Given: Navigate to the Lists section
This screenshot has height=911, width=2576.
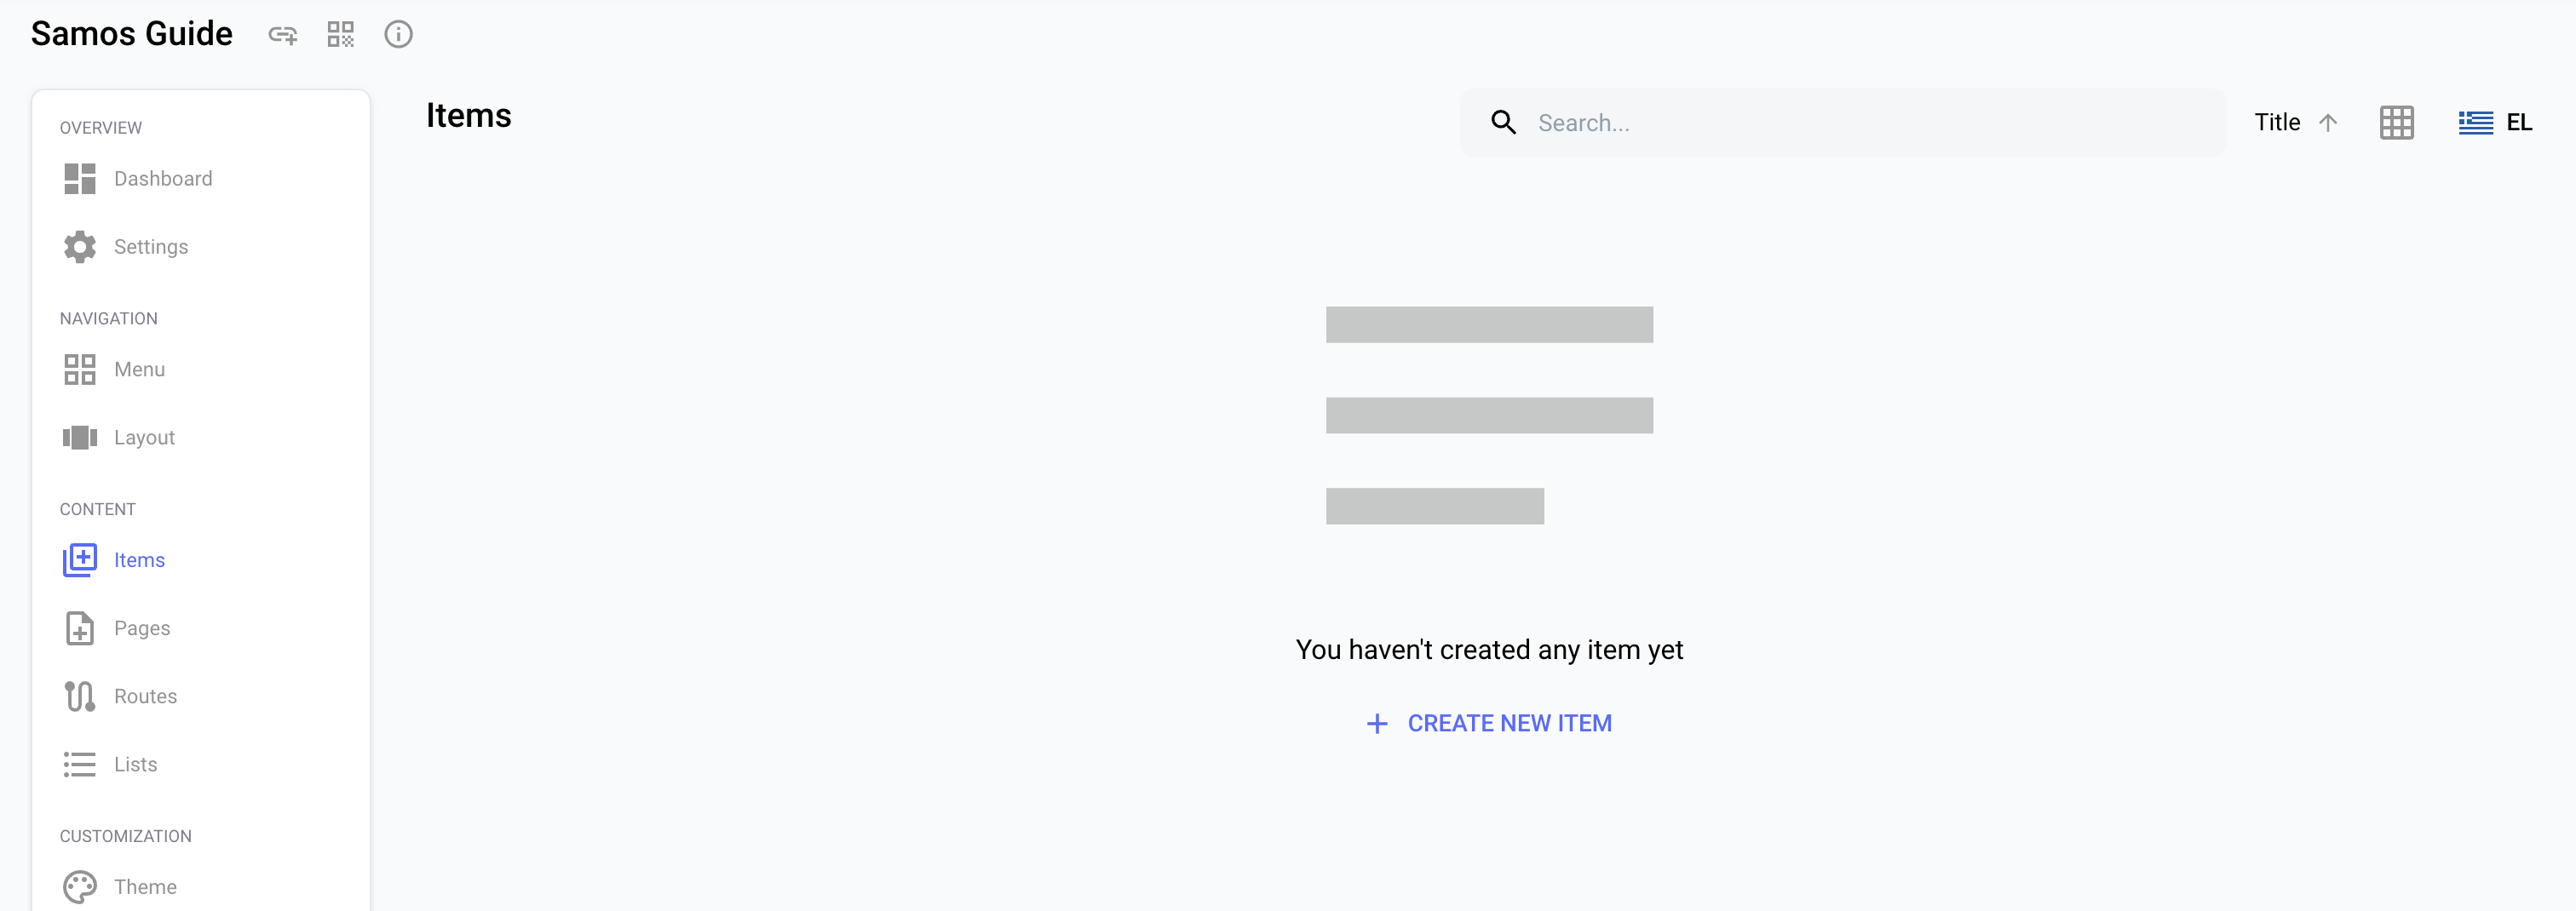Looking at the screenshot, I should click(135, 764).
